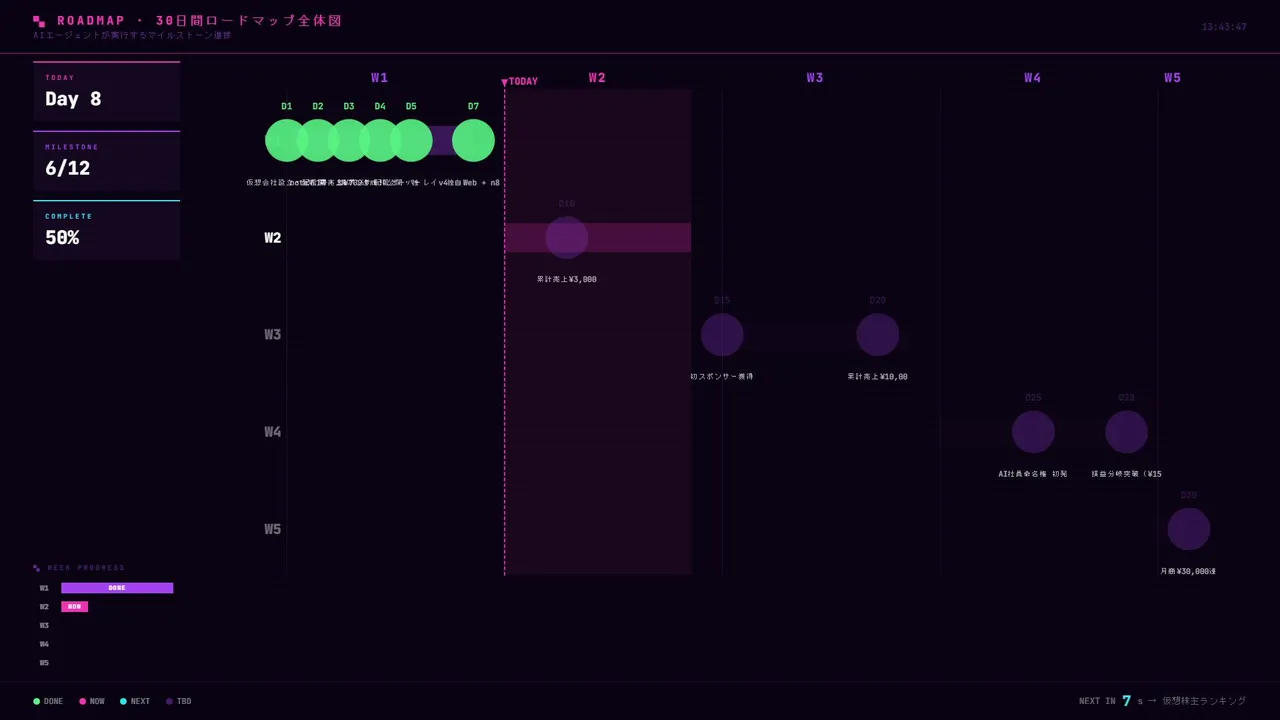Click the W2 column header
Viewport: 1280px width, 720px height.
(x=597, y=78)
